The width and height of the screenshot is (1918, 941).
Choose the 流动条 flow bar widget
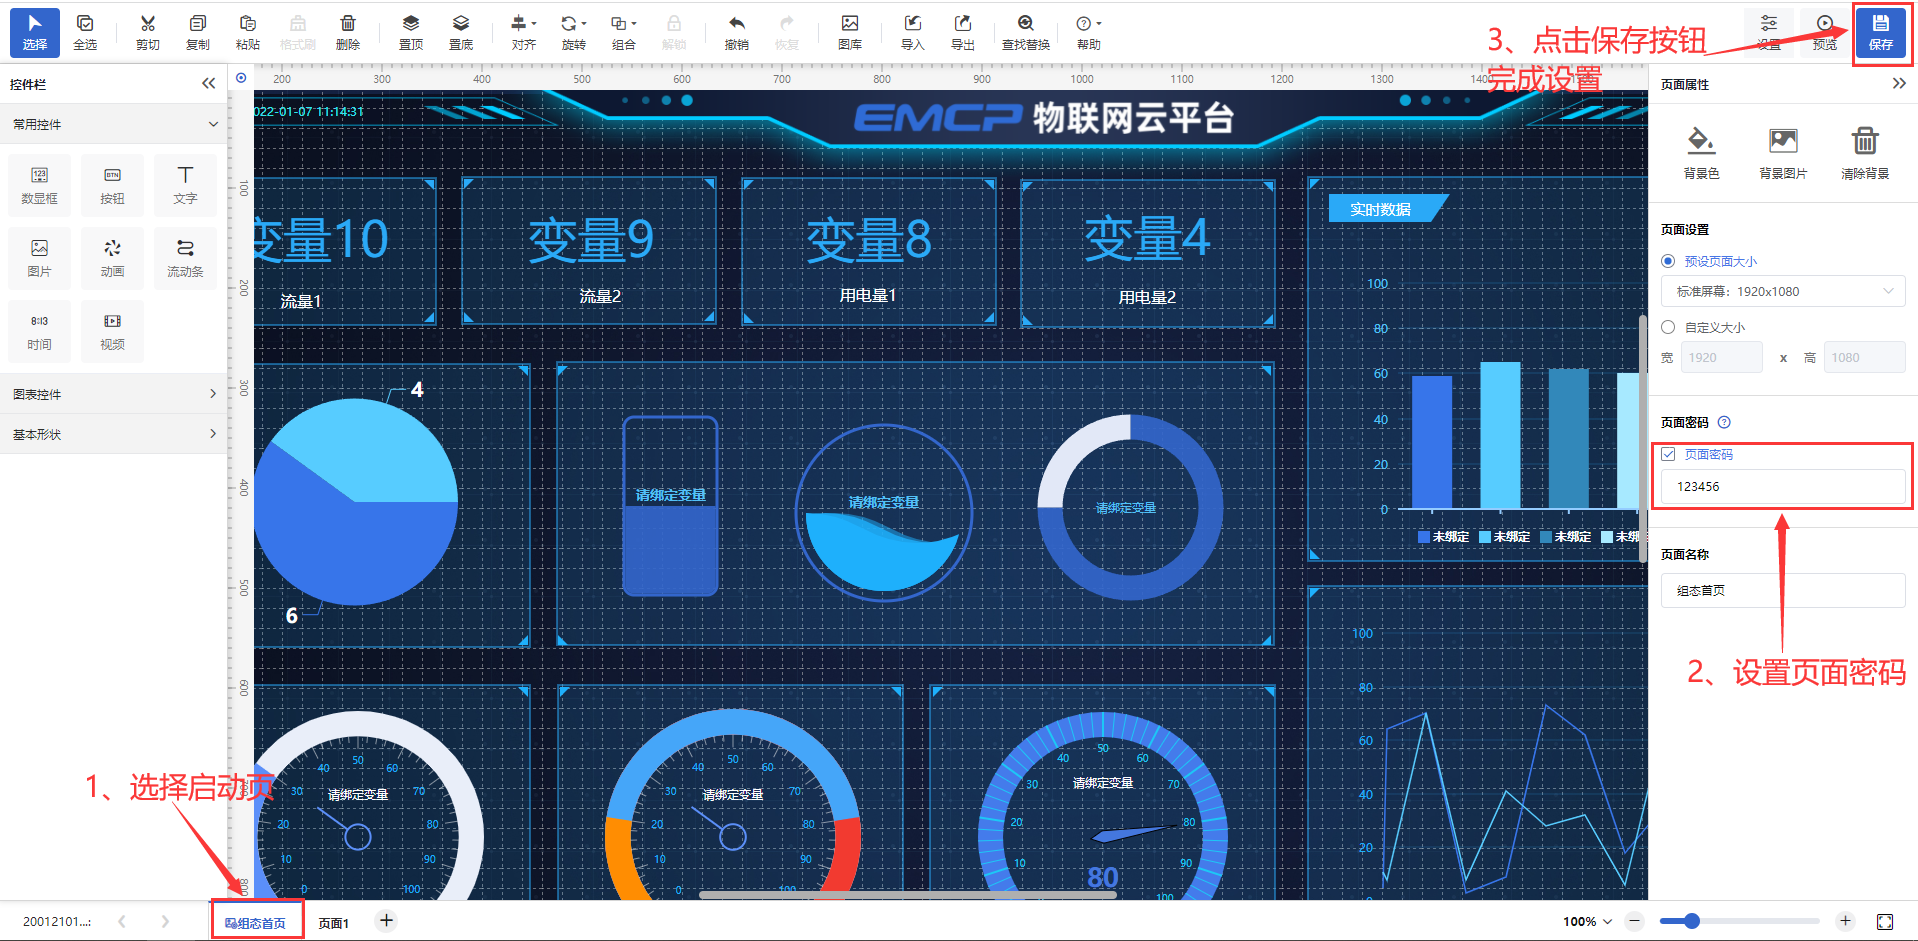186,259
